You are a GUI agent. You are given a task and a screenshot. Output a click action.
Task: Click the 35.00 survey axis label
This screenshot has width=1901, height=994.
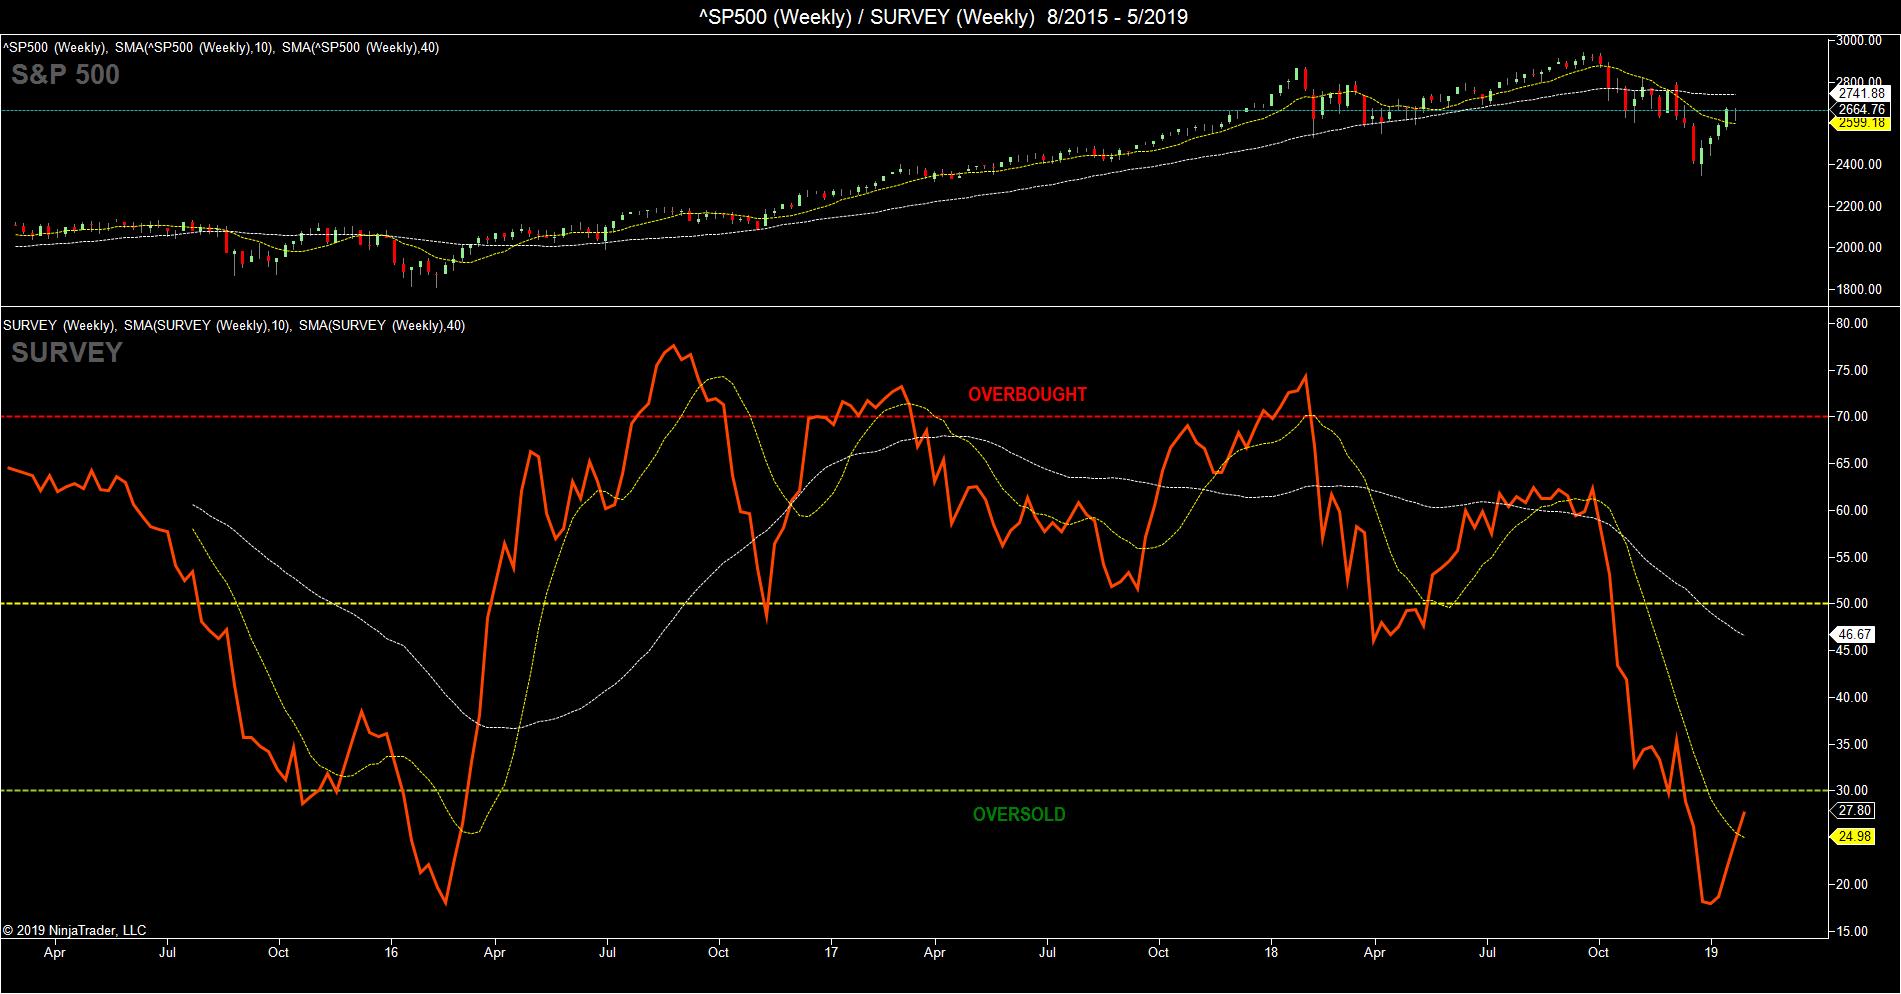click(1853, 744)
